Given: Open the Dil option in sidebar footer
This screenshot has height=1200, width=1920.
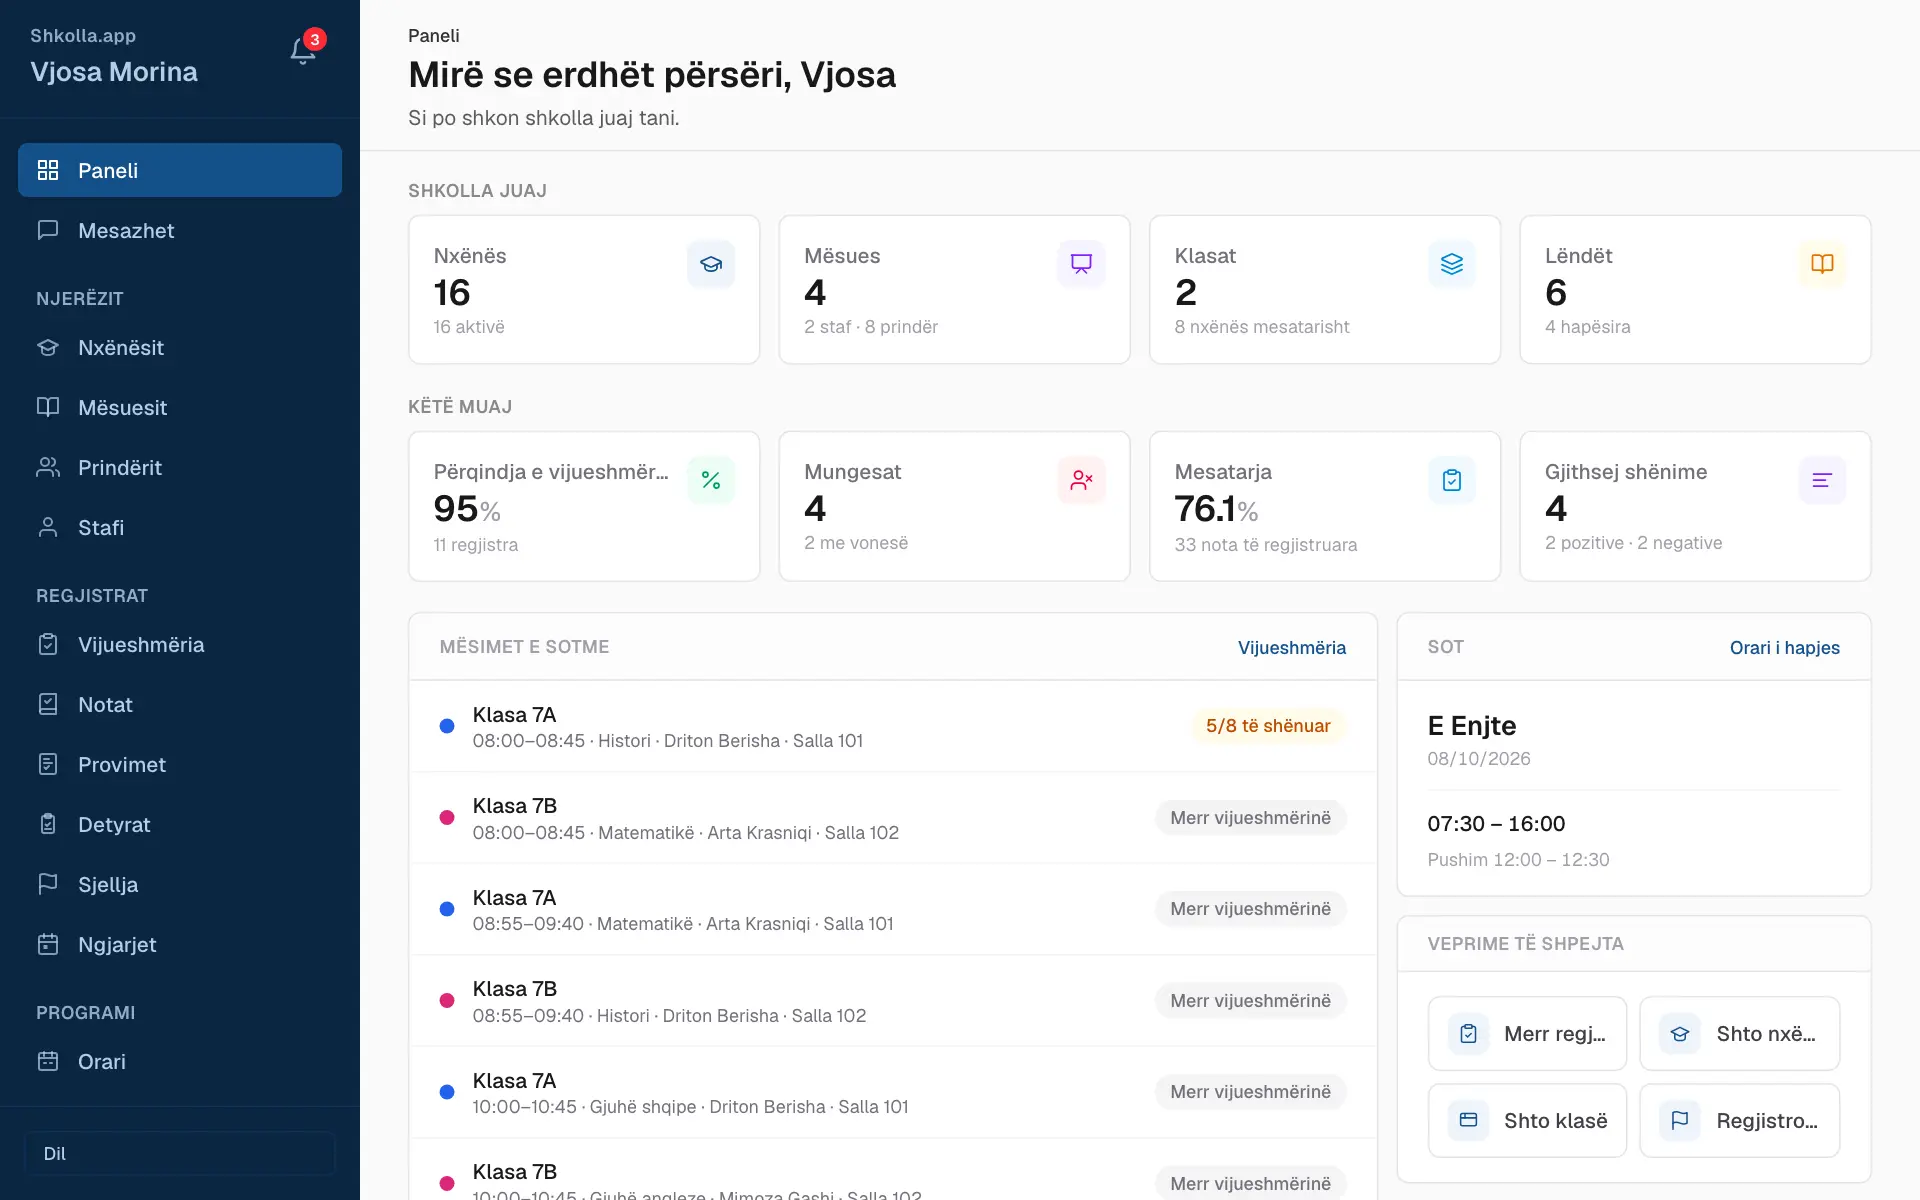Looking at the screenshot, I should [x=180, y=1153].
